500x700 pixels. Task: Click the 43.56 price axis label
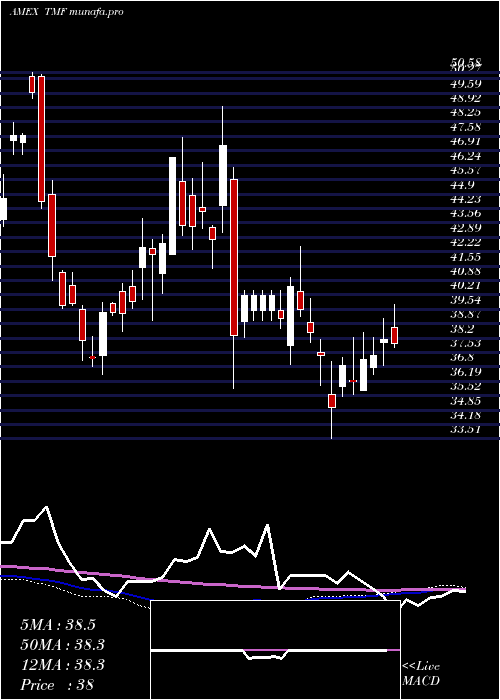click(465, 213)
